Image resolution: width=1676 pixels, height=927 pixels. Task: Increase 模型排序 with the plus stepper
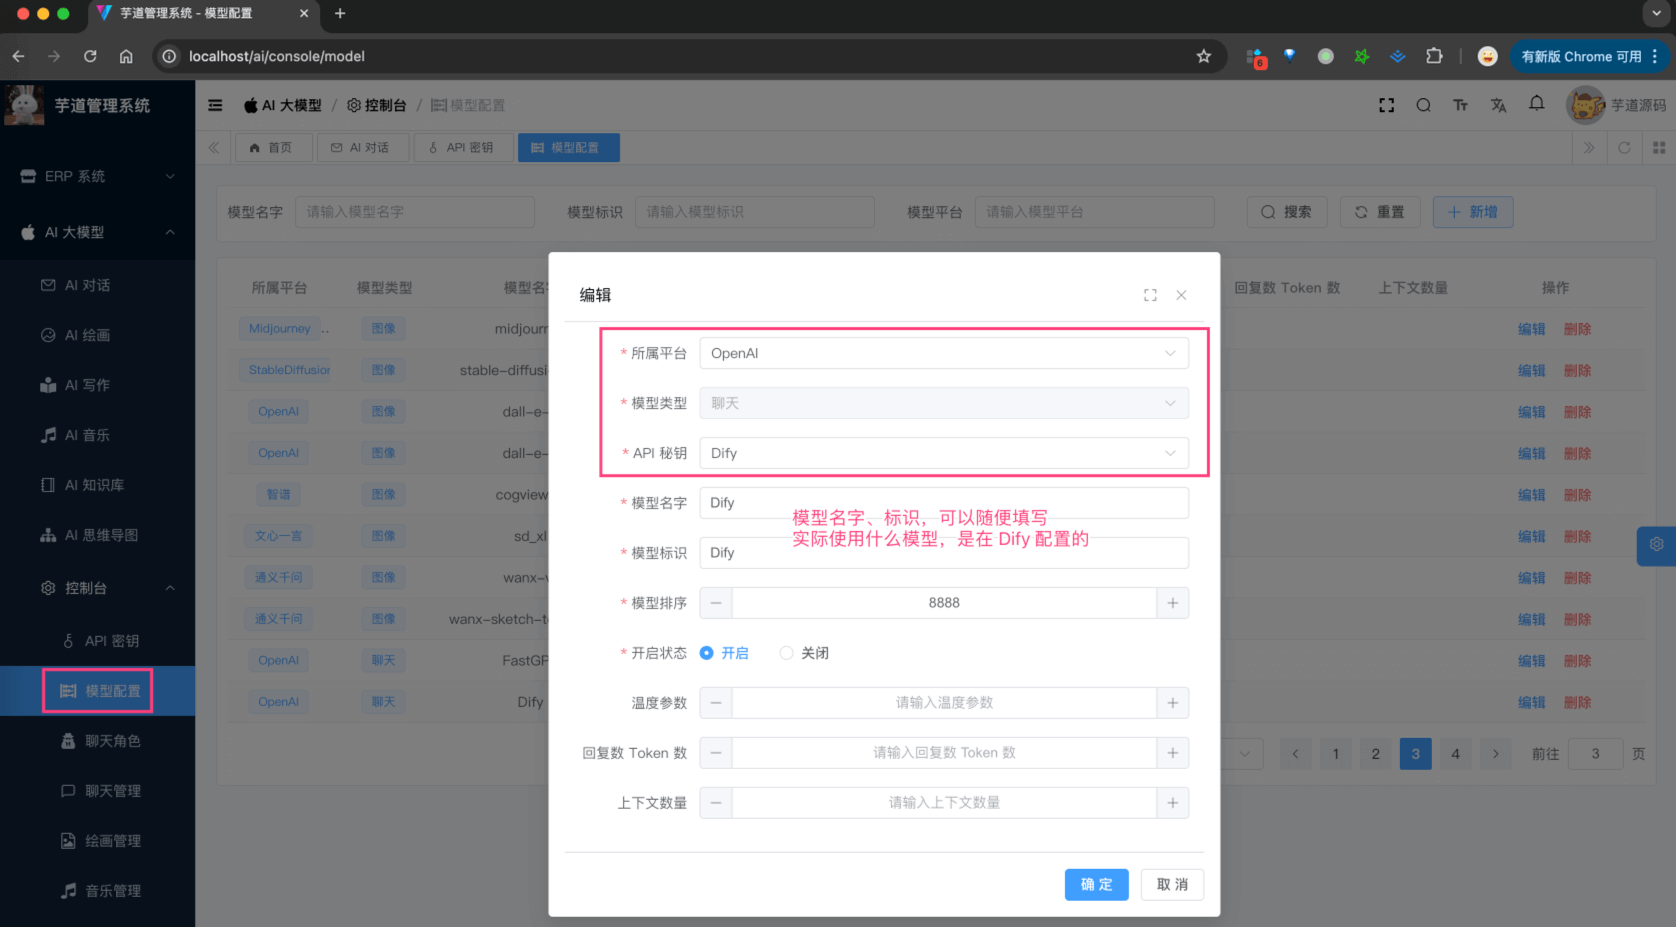tap(1172, 602)
